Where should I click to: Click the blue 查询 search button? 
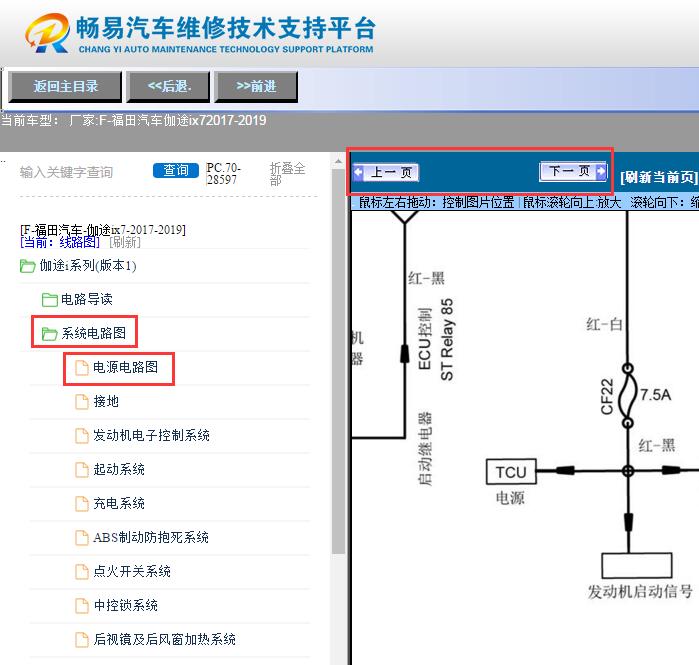pyautogui.click(x=176, y=170)
